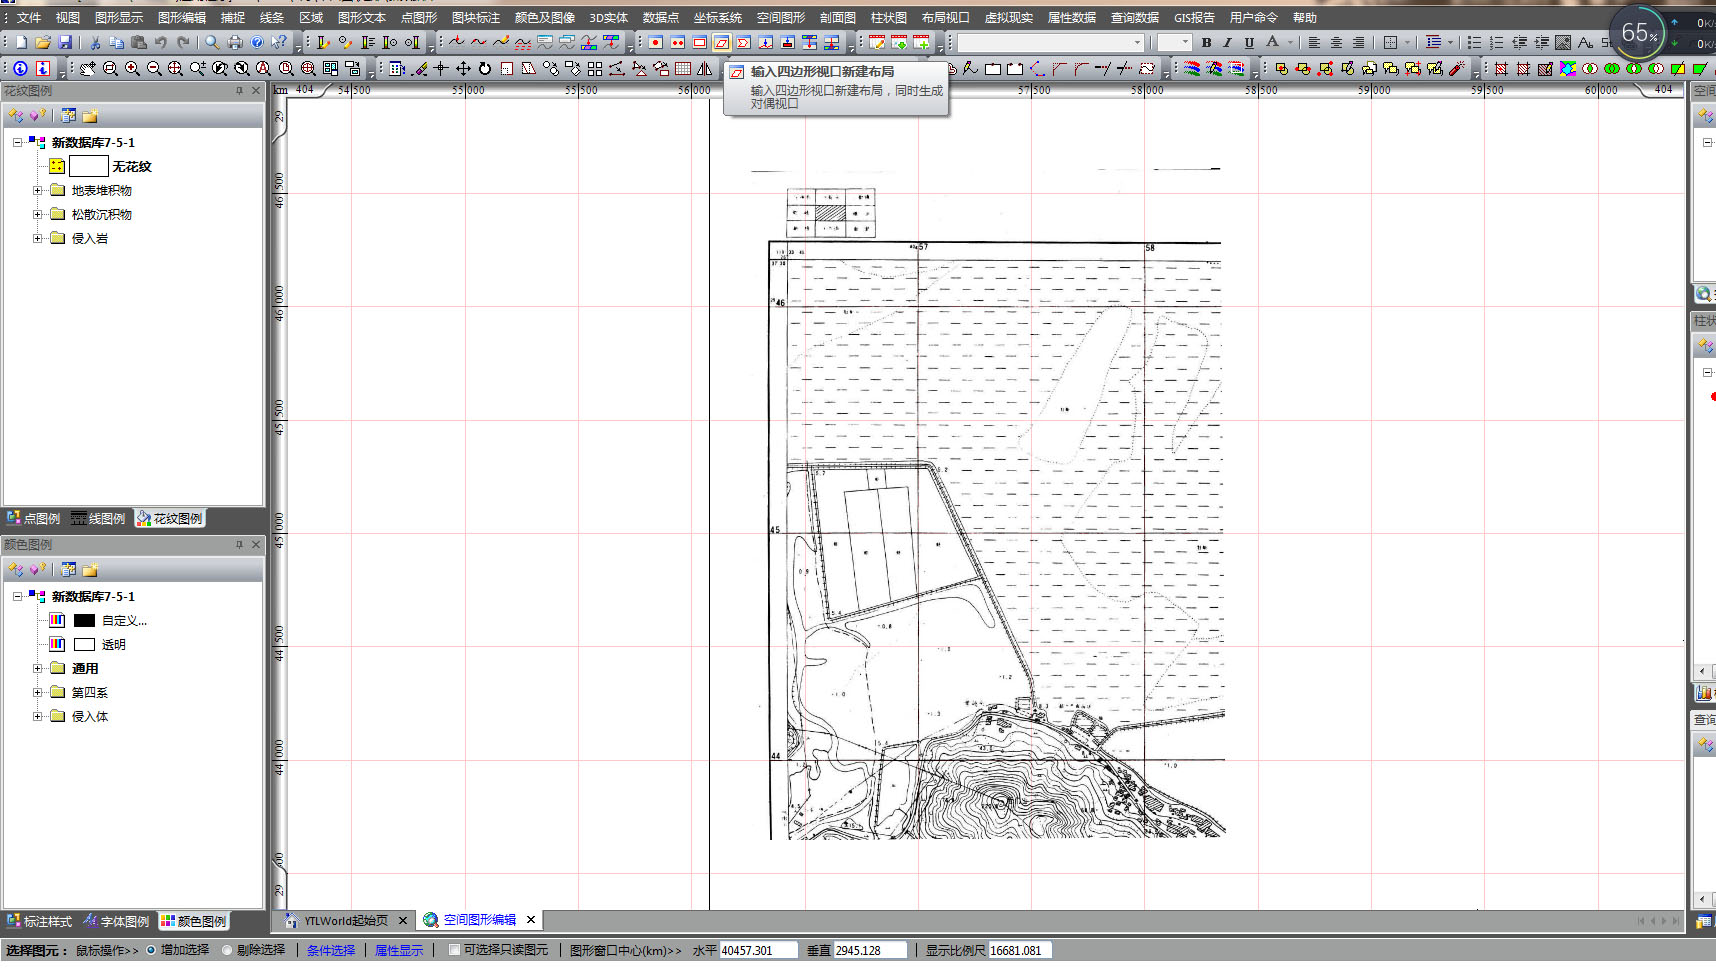Select the 无花纹 pattern swatch

click(89, 166)
